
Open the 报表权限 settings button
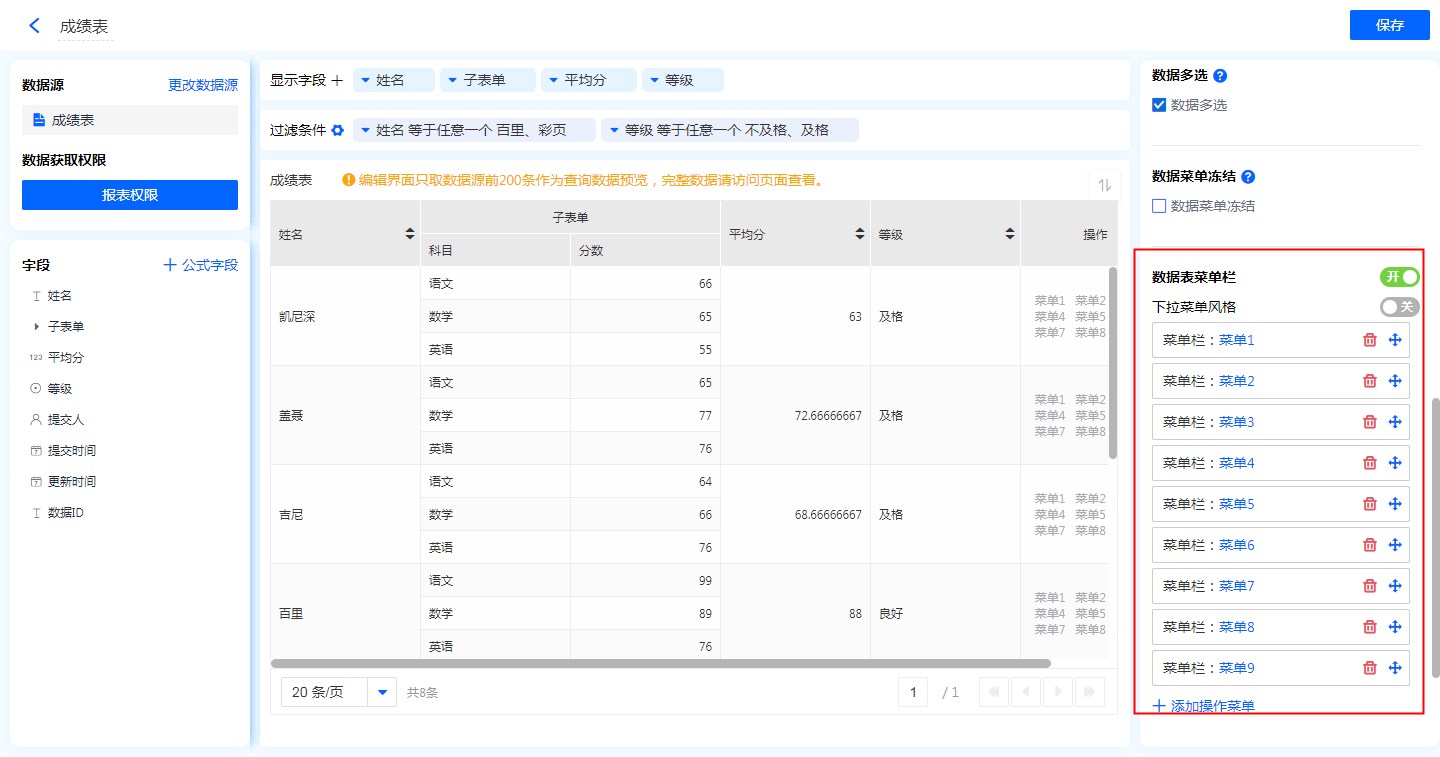coord(130,195)
